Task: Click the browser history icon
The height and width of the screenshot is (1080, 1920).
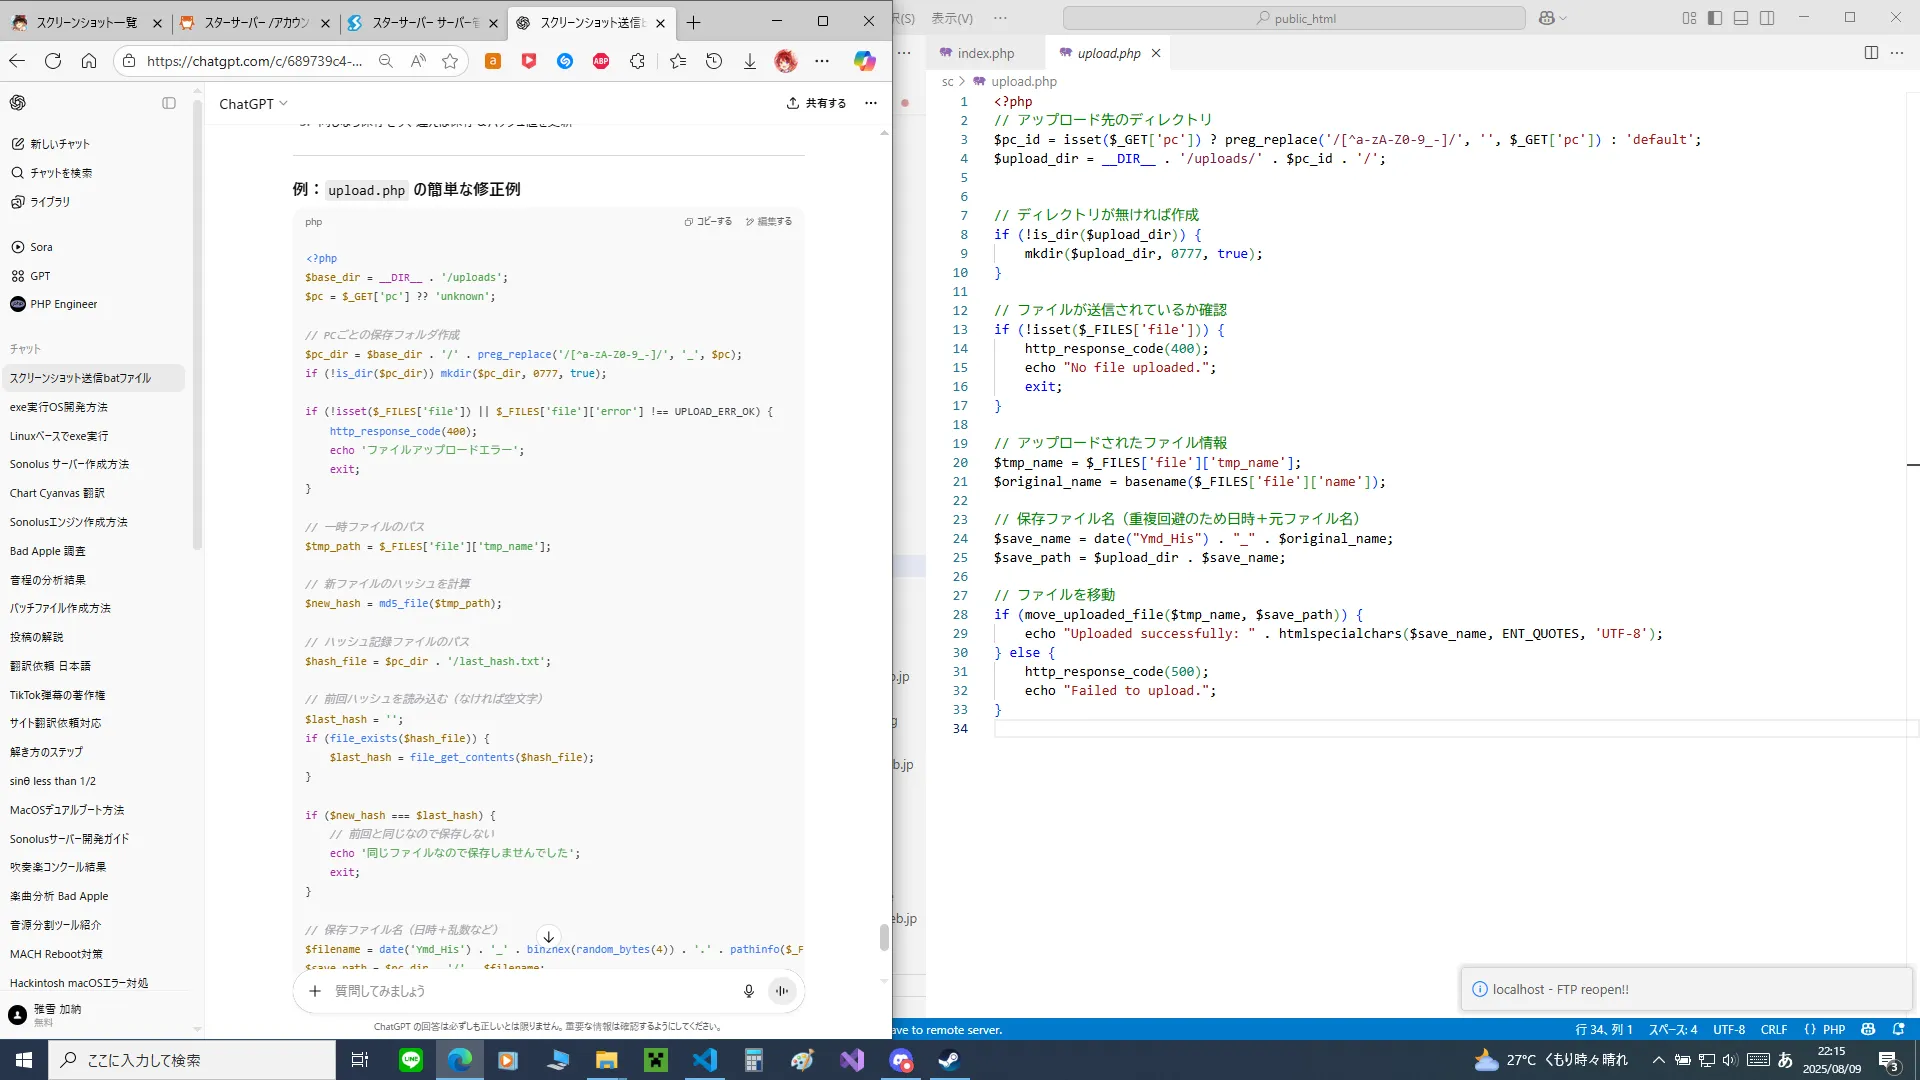Action: [x=714, y=61]
